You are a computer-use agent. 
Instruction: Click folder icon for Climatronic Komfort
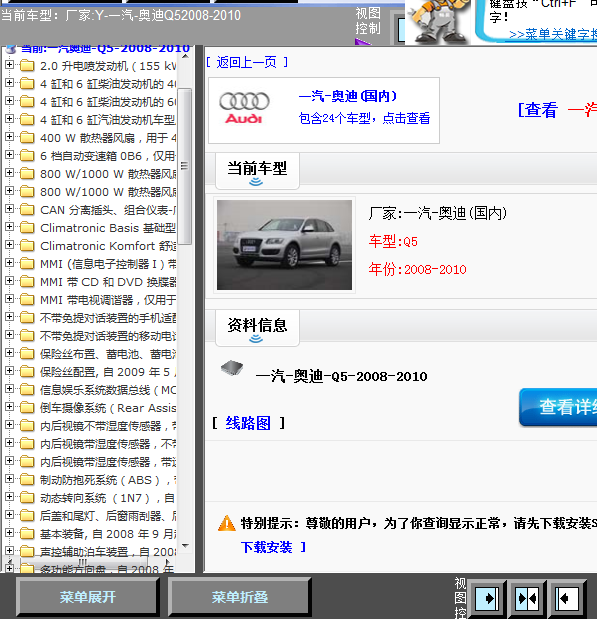[27, 246]
